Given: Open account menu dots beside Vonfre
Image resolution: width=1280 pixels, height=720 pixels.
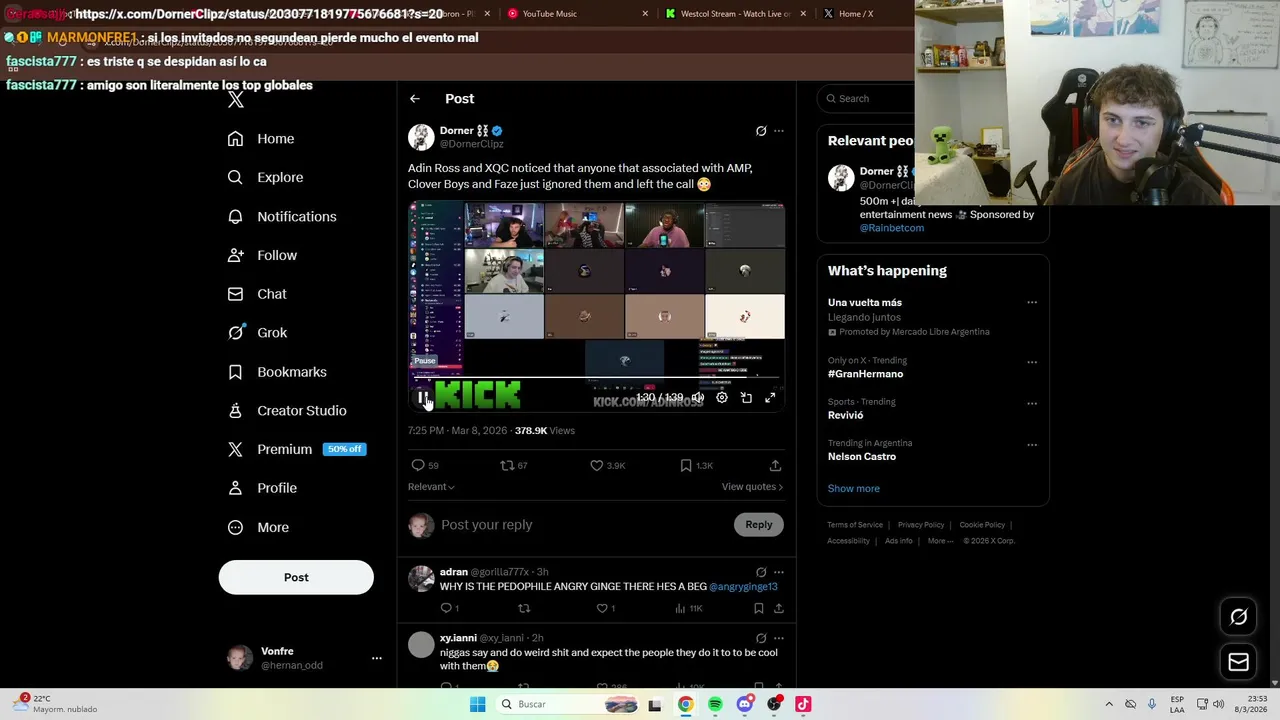Looking at the screenshot, I should pyautogui.click(x=377, y=658).
